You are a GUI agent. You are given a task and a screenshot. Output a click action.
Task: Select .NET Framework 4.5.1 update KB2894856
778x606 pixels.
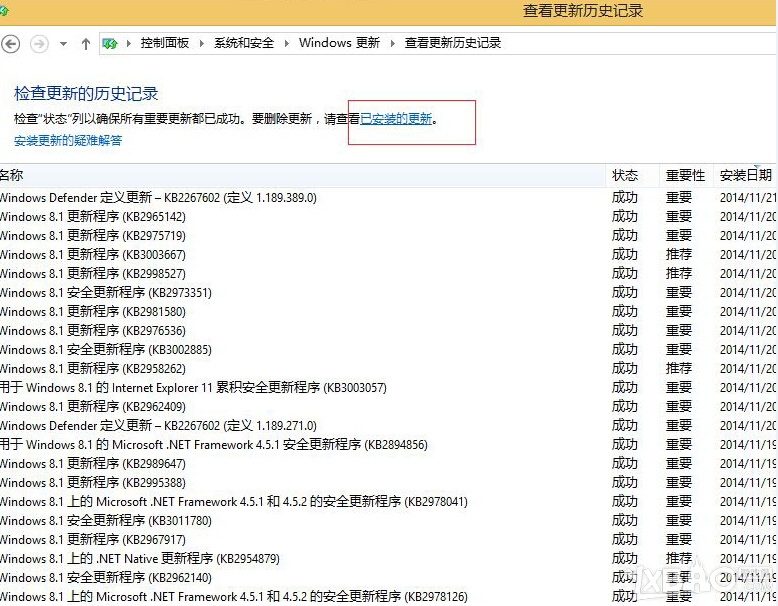pyautogui.click(x=389, y=445)
